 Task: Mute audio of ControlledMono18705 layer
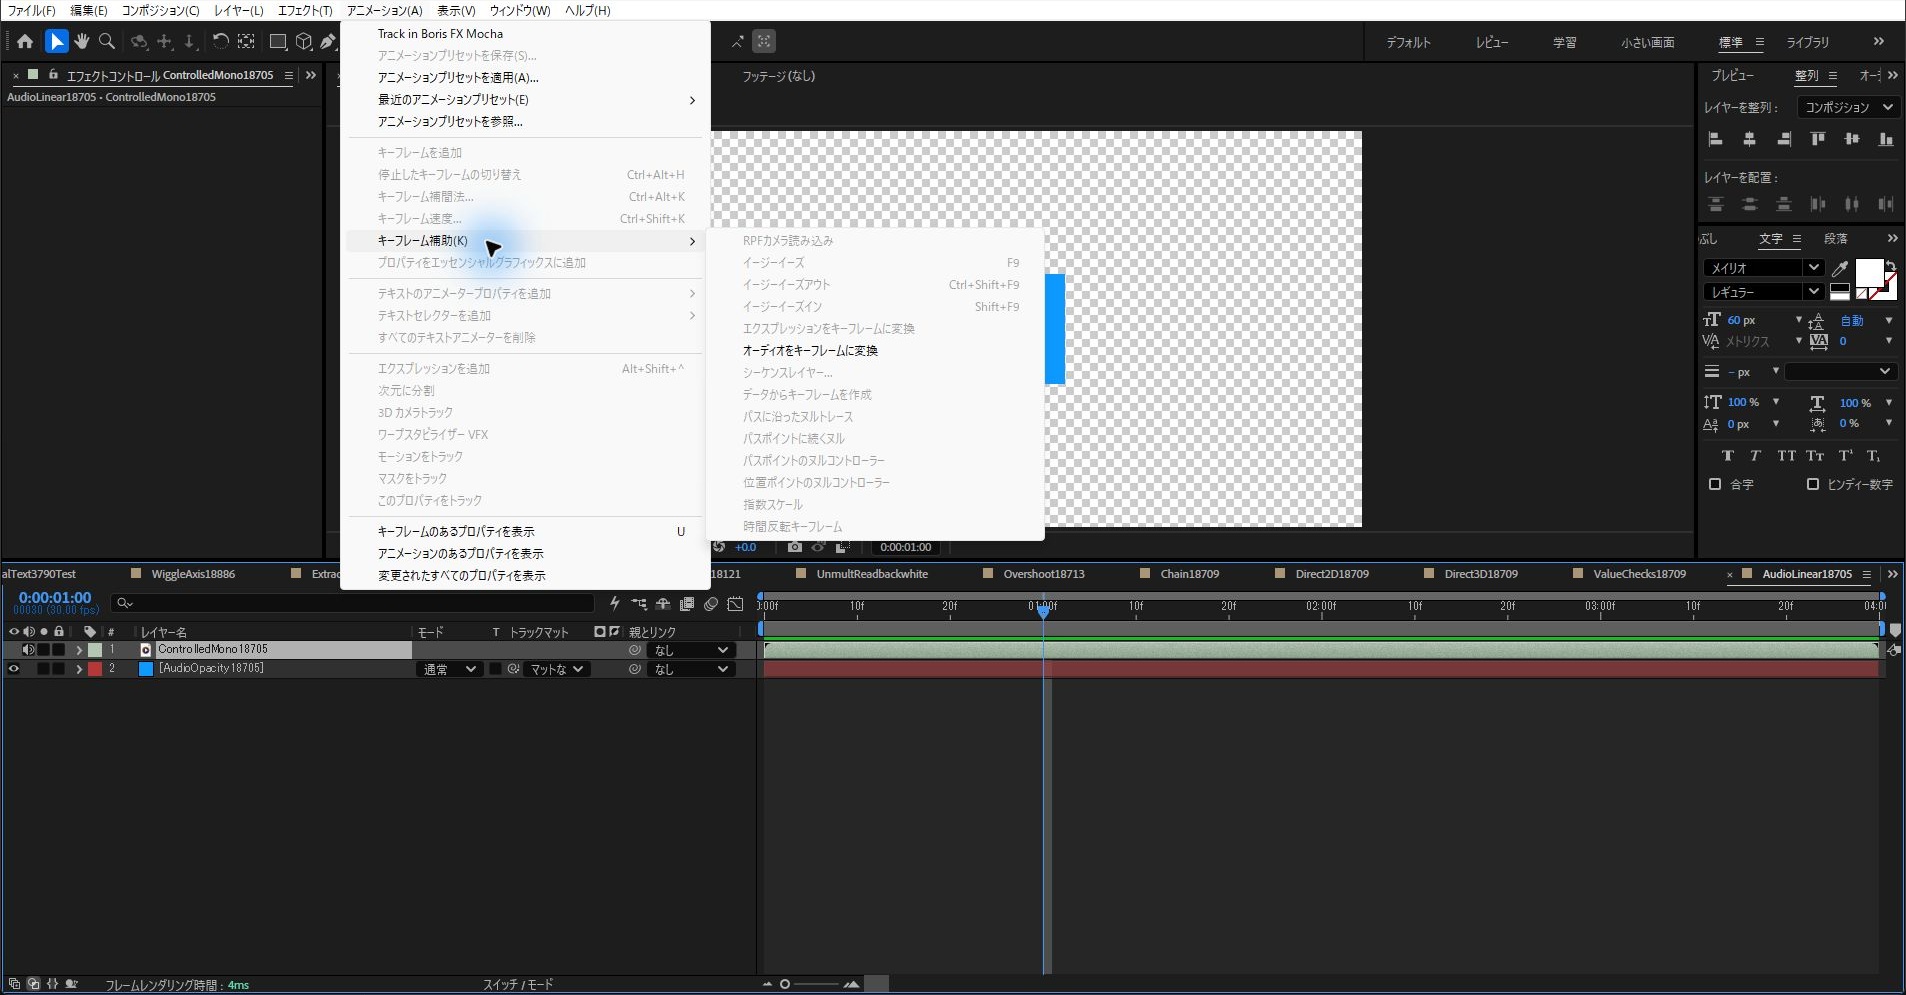(x=28, y=650)
